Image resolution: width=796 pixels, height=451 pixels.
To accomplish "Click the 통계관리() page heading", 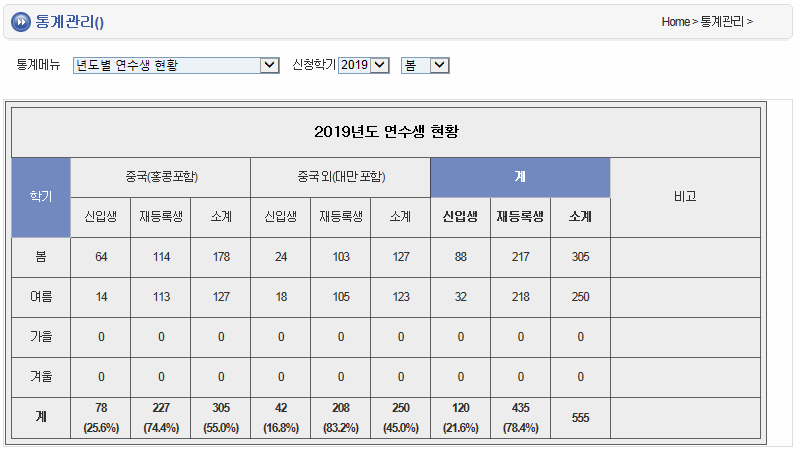I will (x=69, y=21).
